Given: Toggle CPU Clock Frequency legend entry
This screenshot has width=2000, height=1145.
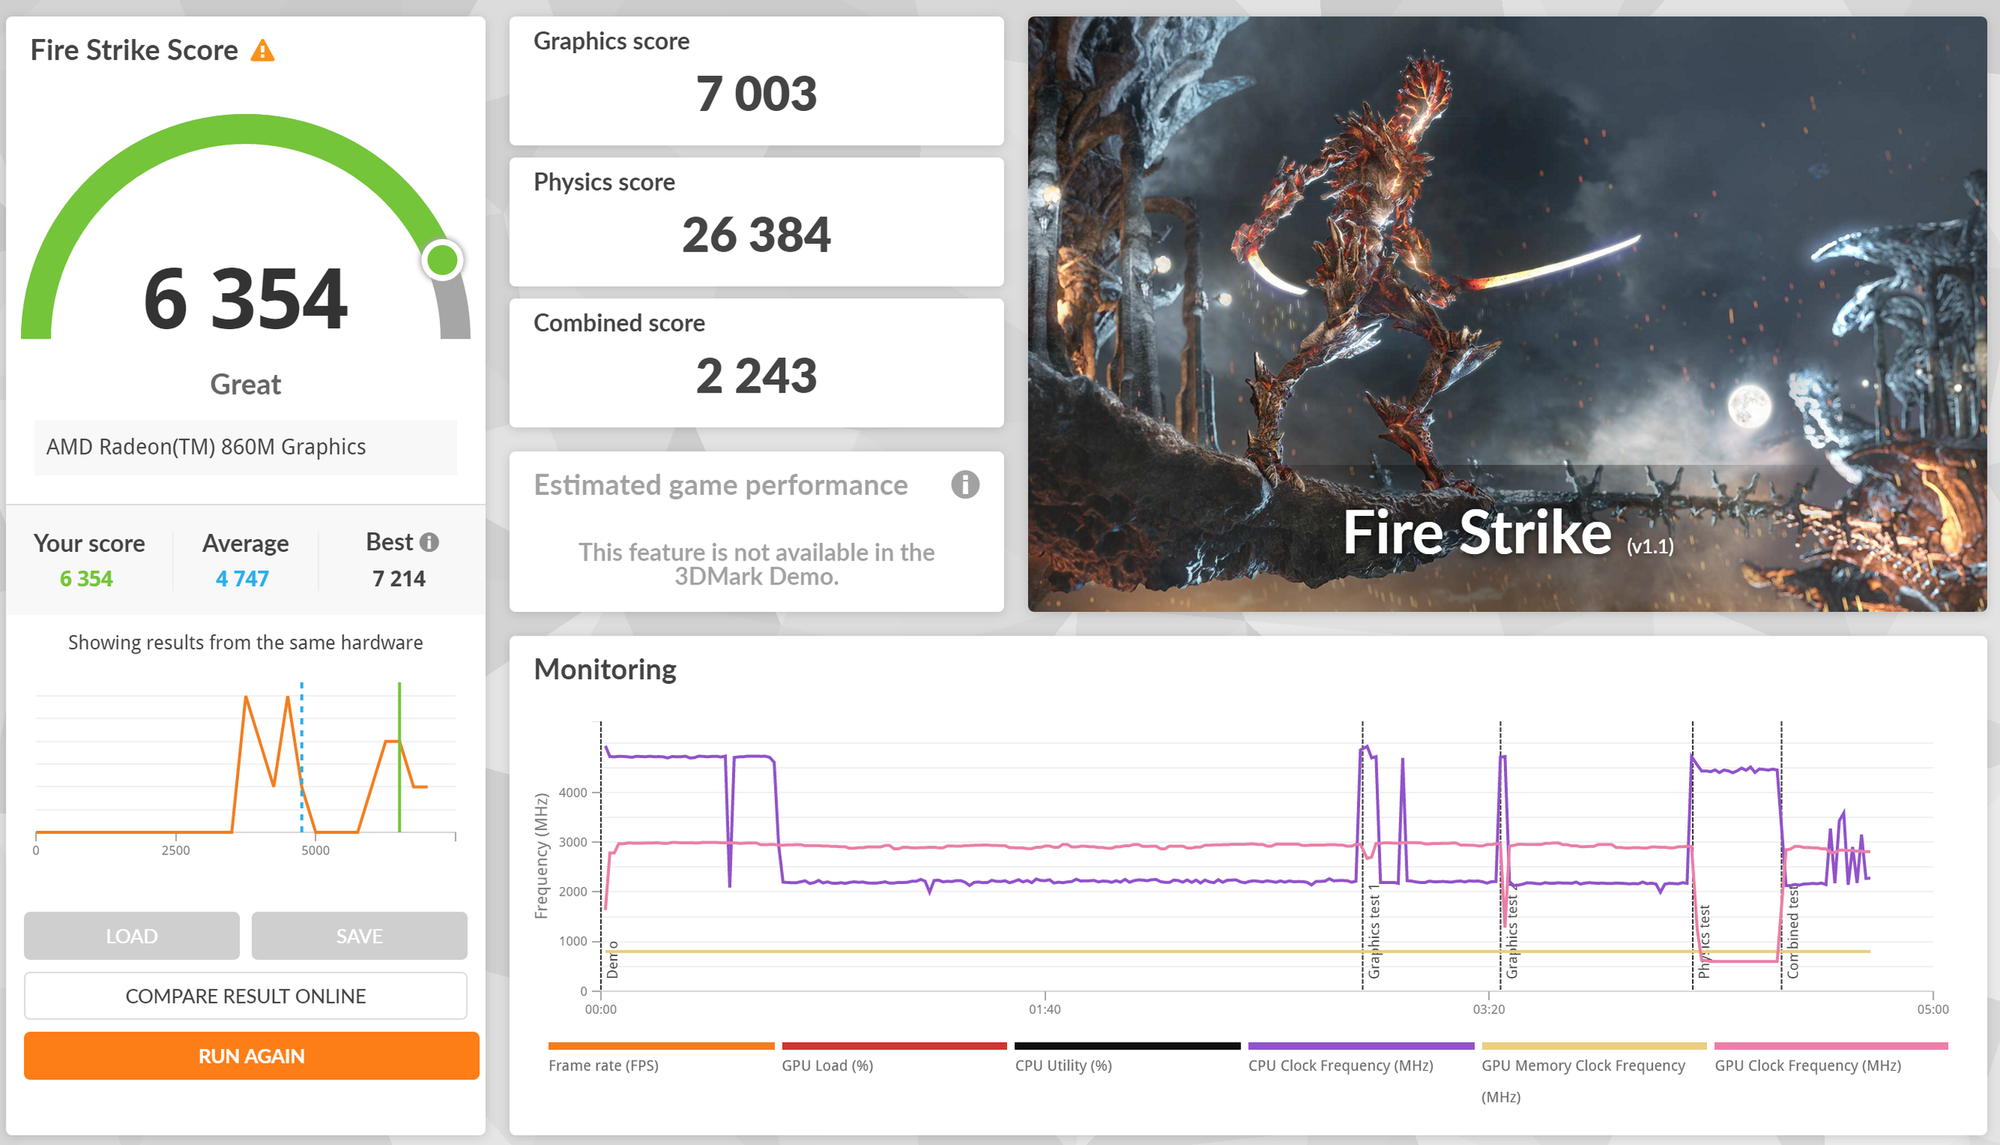Looking at the screenshot, I should click(x=1340, y=1065).
